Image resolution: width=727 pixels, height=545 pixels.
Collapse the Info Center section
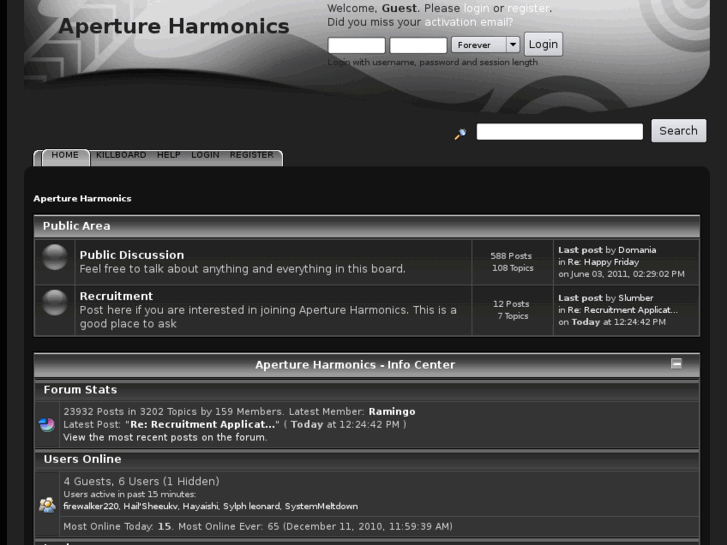[x=676, y=364]
